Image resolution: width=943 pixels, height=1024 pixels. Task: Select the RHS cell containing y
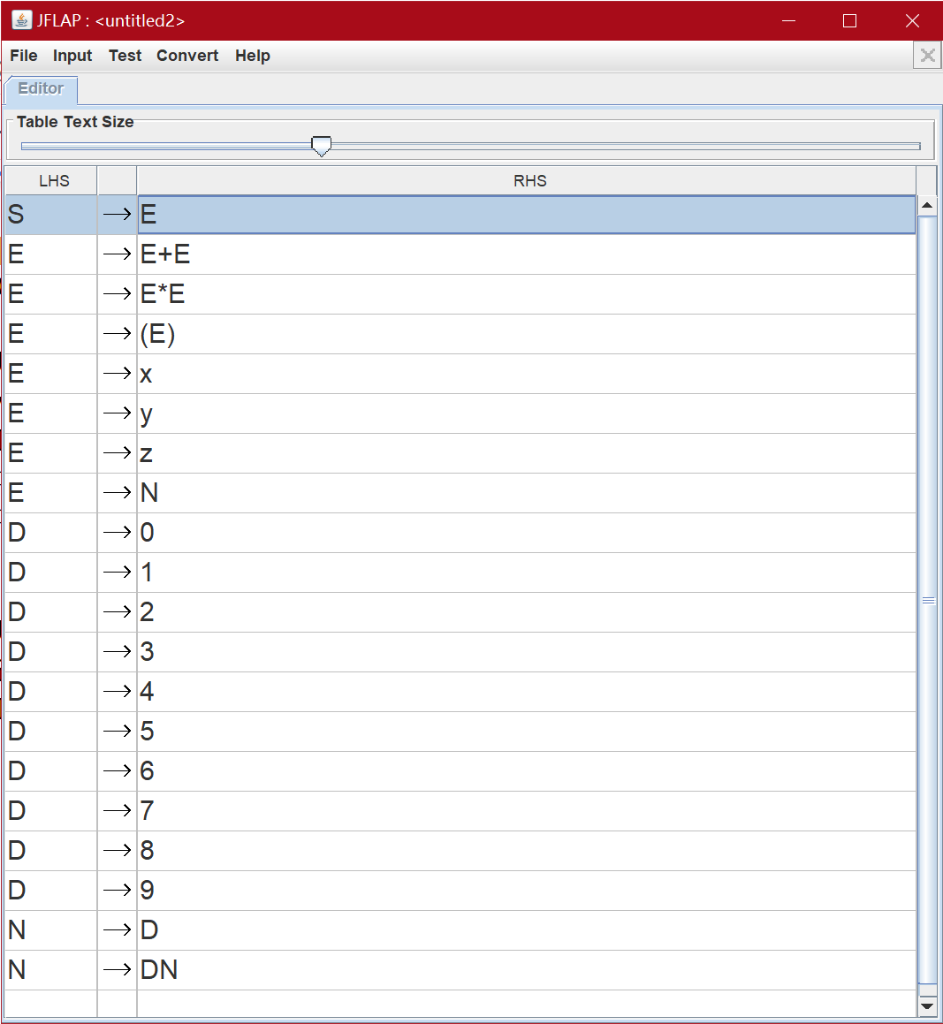tap(526, 413)
